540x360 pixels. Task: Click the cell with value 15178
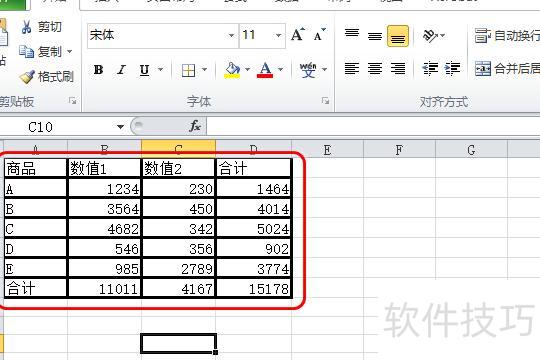tap(254, 288)
